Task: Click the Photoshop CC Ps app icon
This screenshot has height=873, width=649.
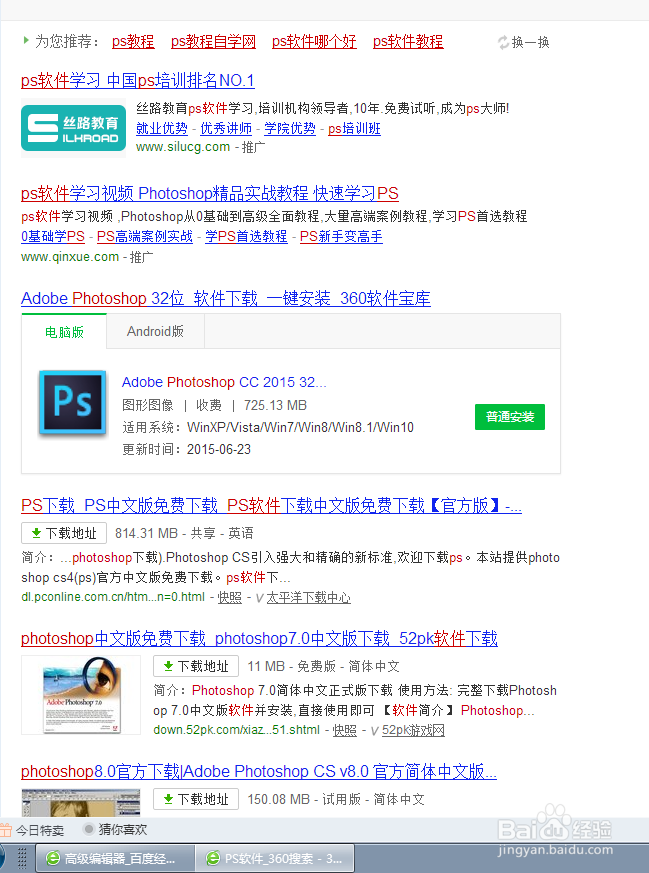Action: [72, 402]
